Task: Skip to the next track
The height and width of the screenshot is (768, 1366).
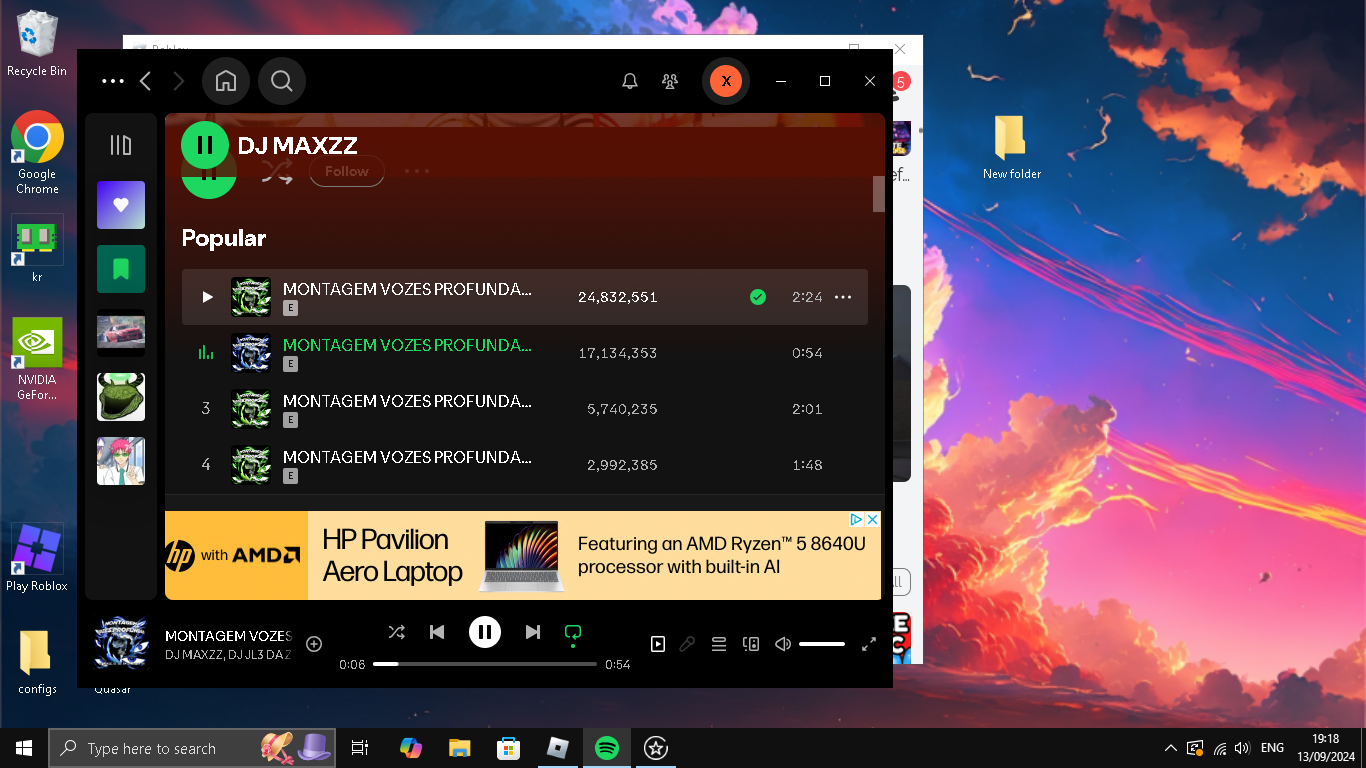Action: [x=533, y=632]
